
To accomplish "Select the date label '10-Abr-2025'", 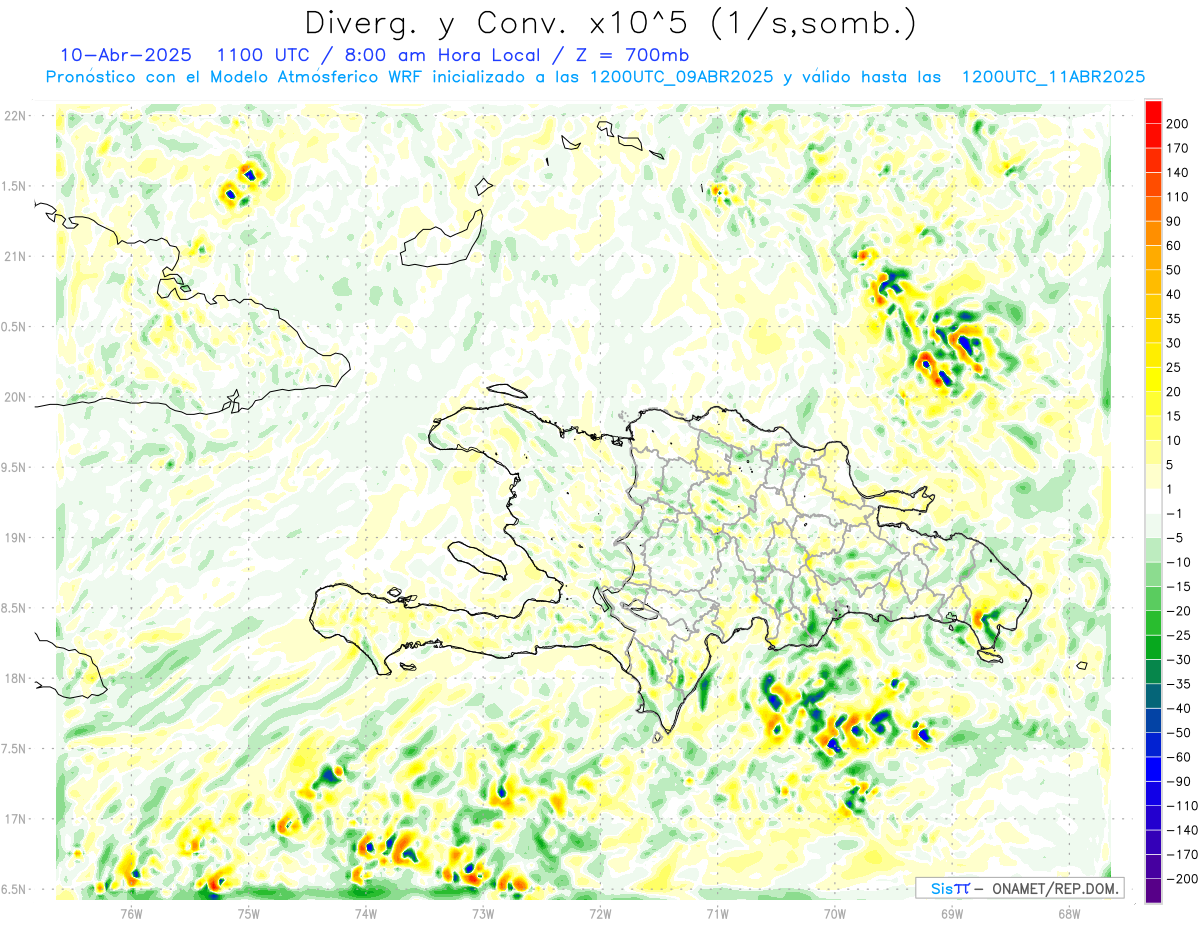I will tap(126, 54).
